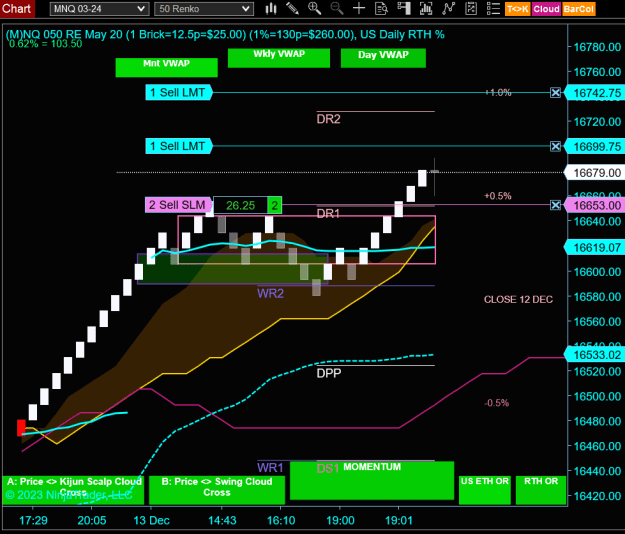Toggle the Cloud button
Image resolution: width=625 pixels, height=534 pixels.
click(x=546, y=9)
